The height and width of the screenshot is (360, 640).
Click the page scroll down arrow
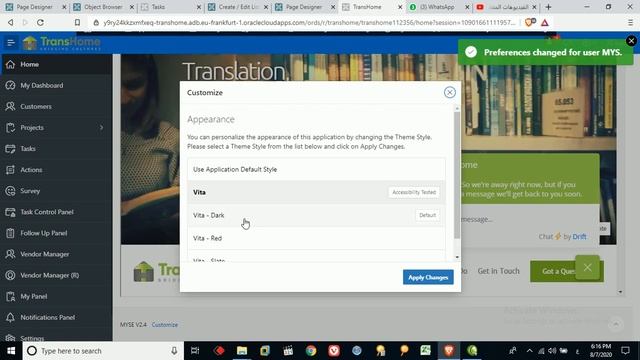620,292
